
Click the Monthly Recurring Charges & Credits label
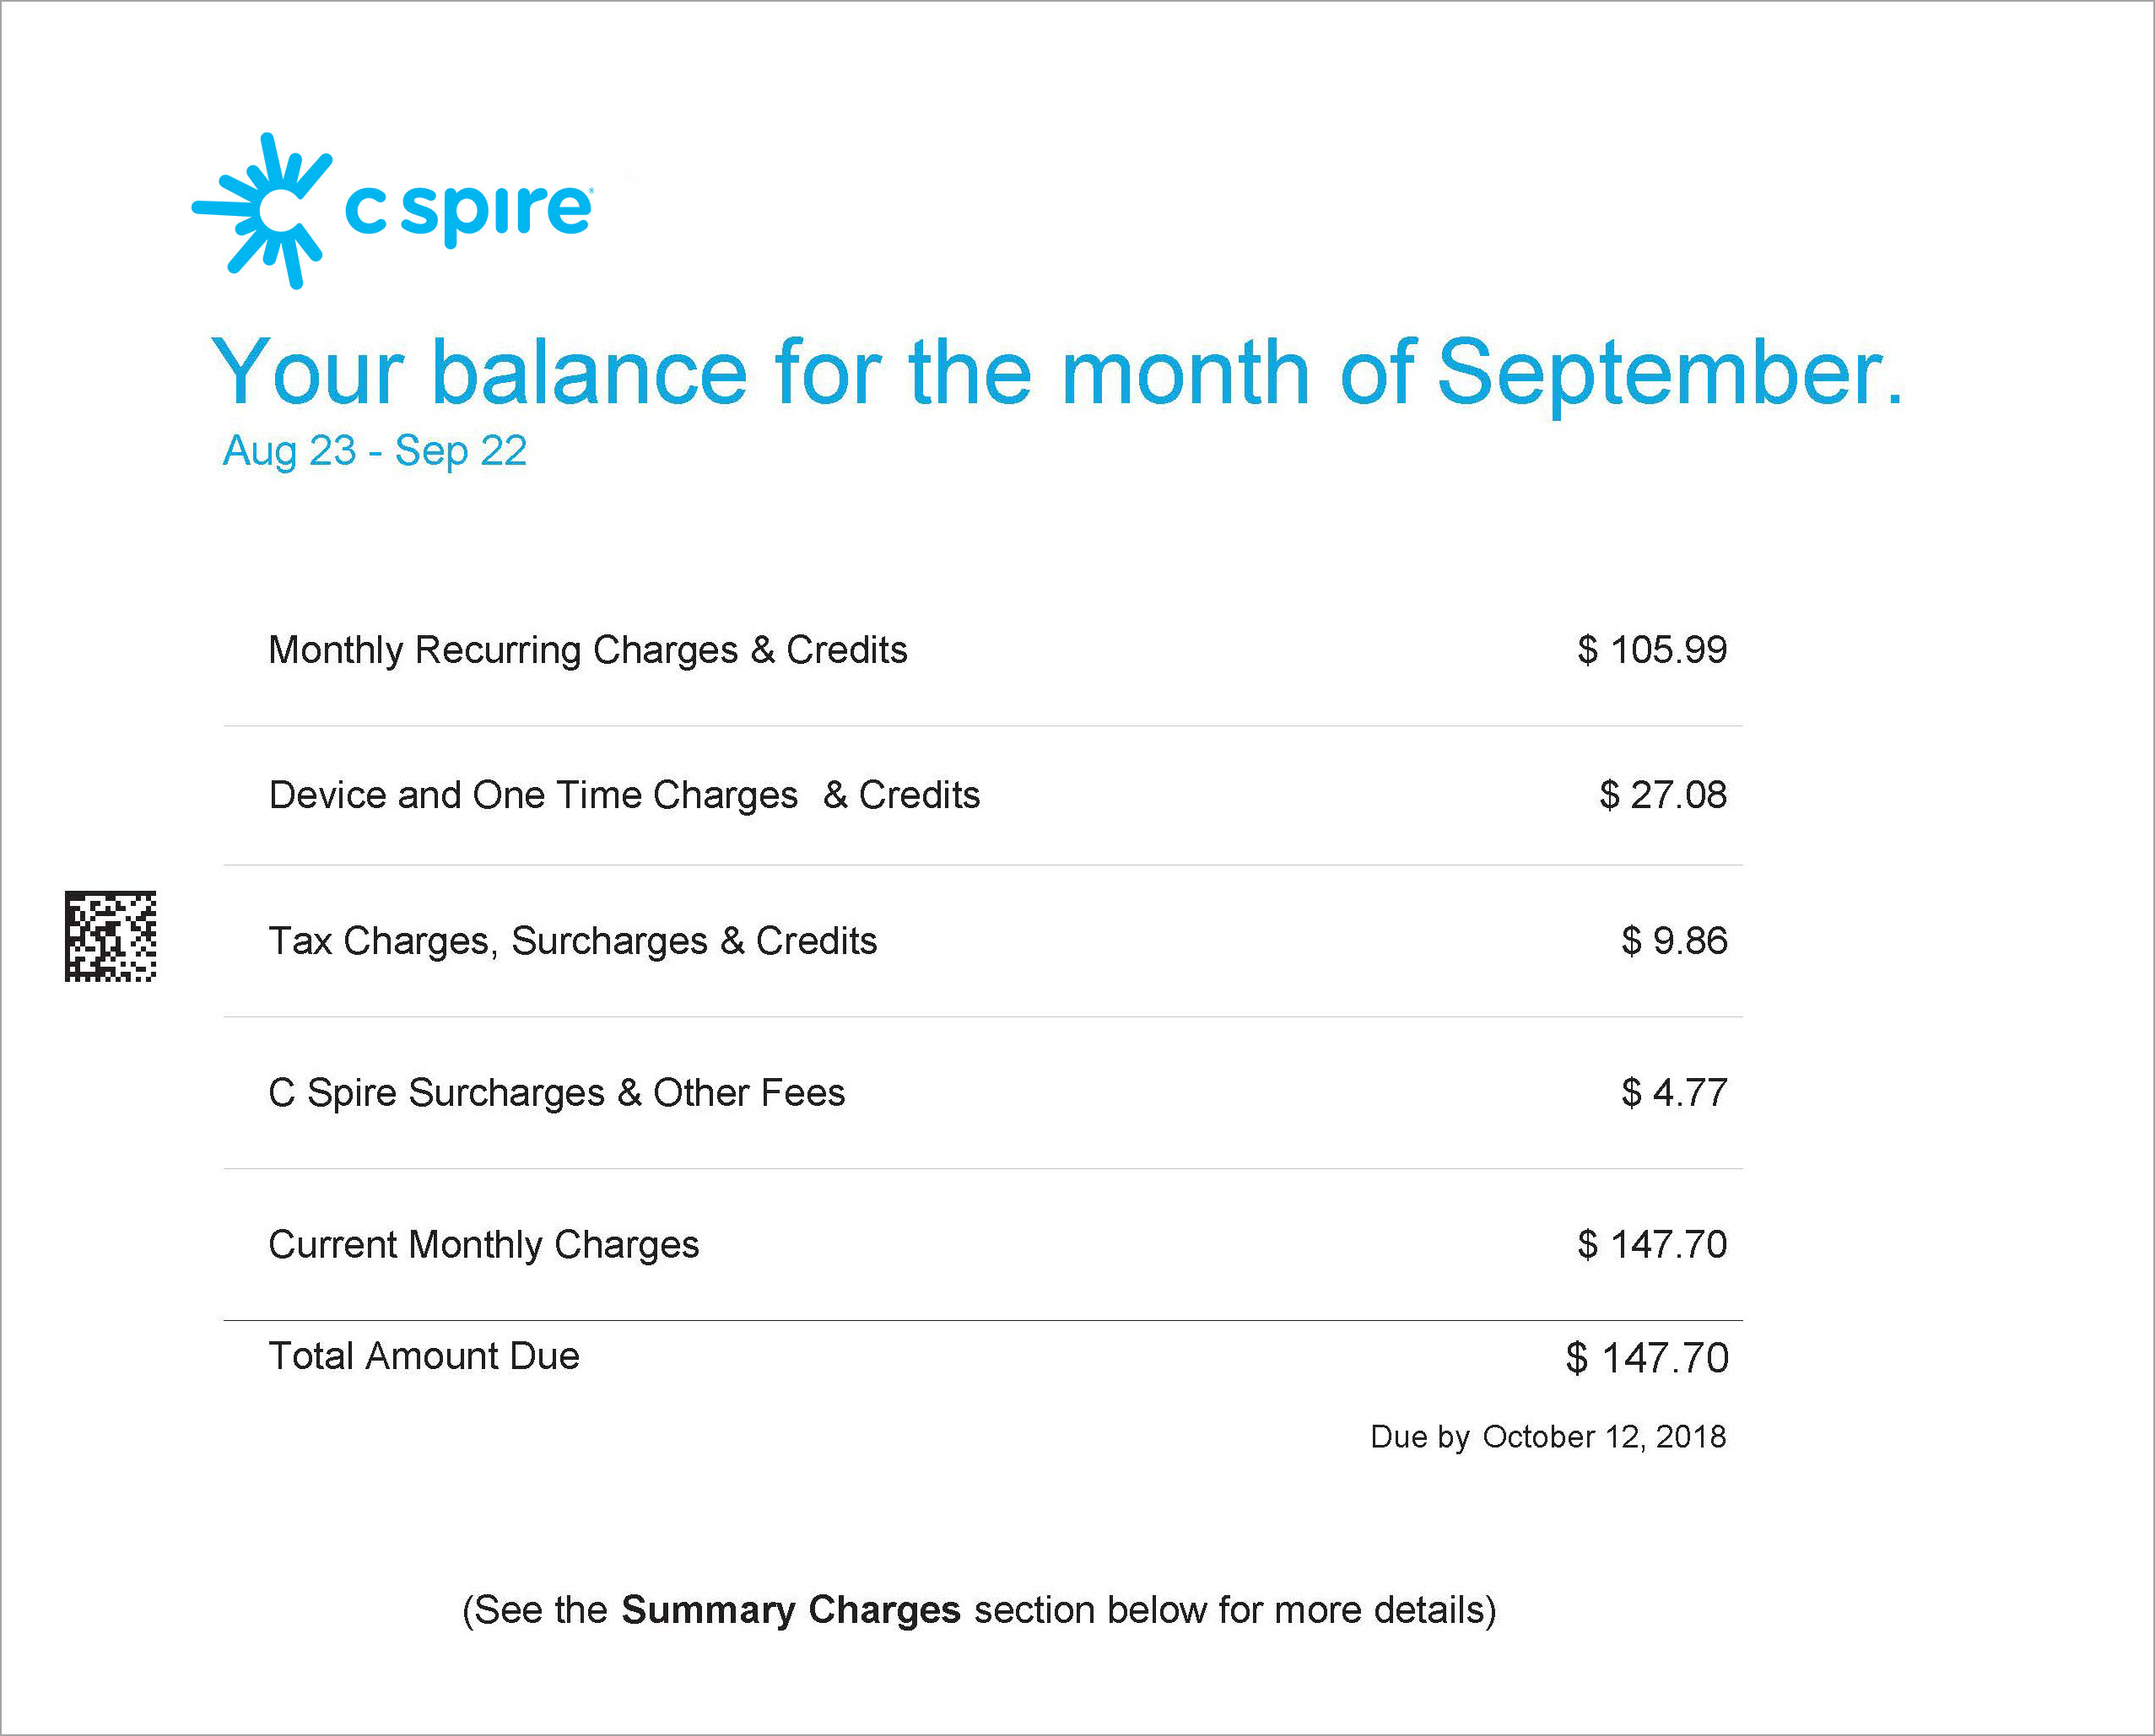pos(588,650)
